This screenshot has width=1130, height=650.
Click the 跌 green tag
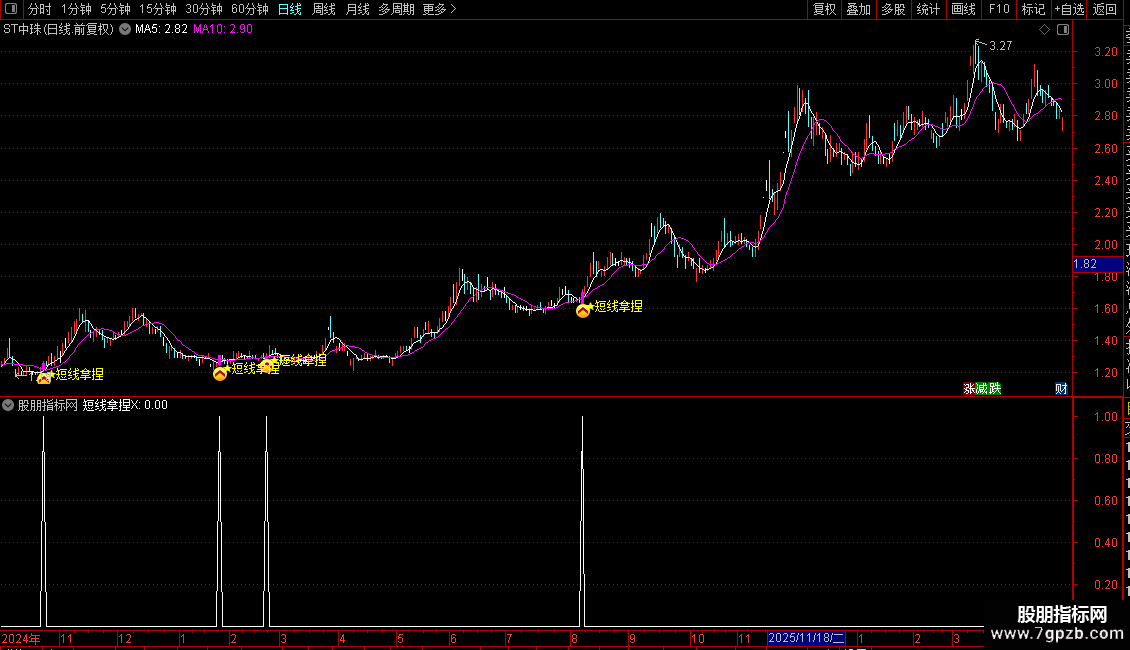[x=995, y=388]
